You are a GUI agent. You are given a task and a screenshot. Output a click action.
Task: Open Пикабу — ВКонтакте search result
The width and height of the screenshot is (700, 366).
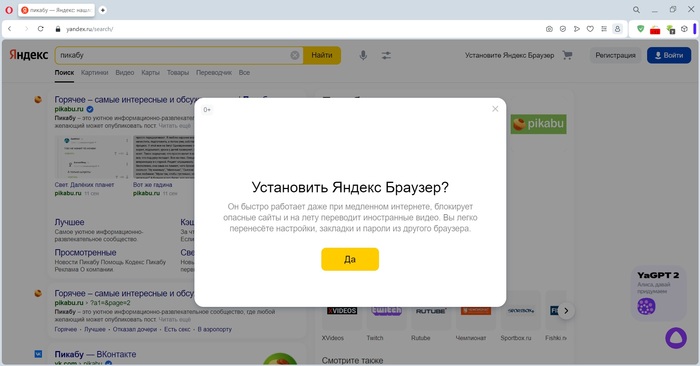click(95, 354)
